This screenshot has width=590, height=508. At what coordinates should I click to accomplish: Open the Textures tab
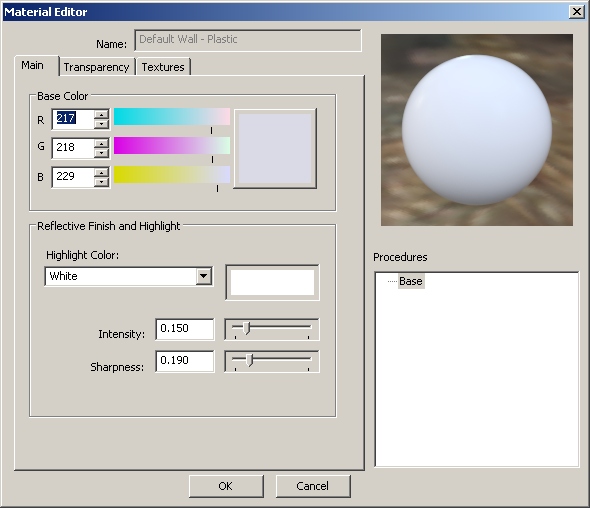(163, 67)
